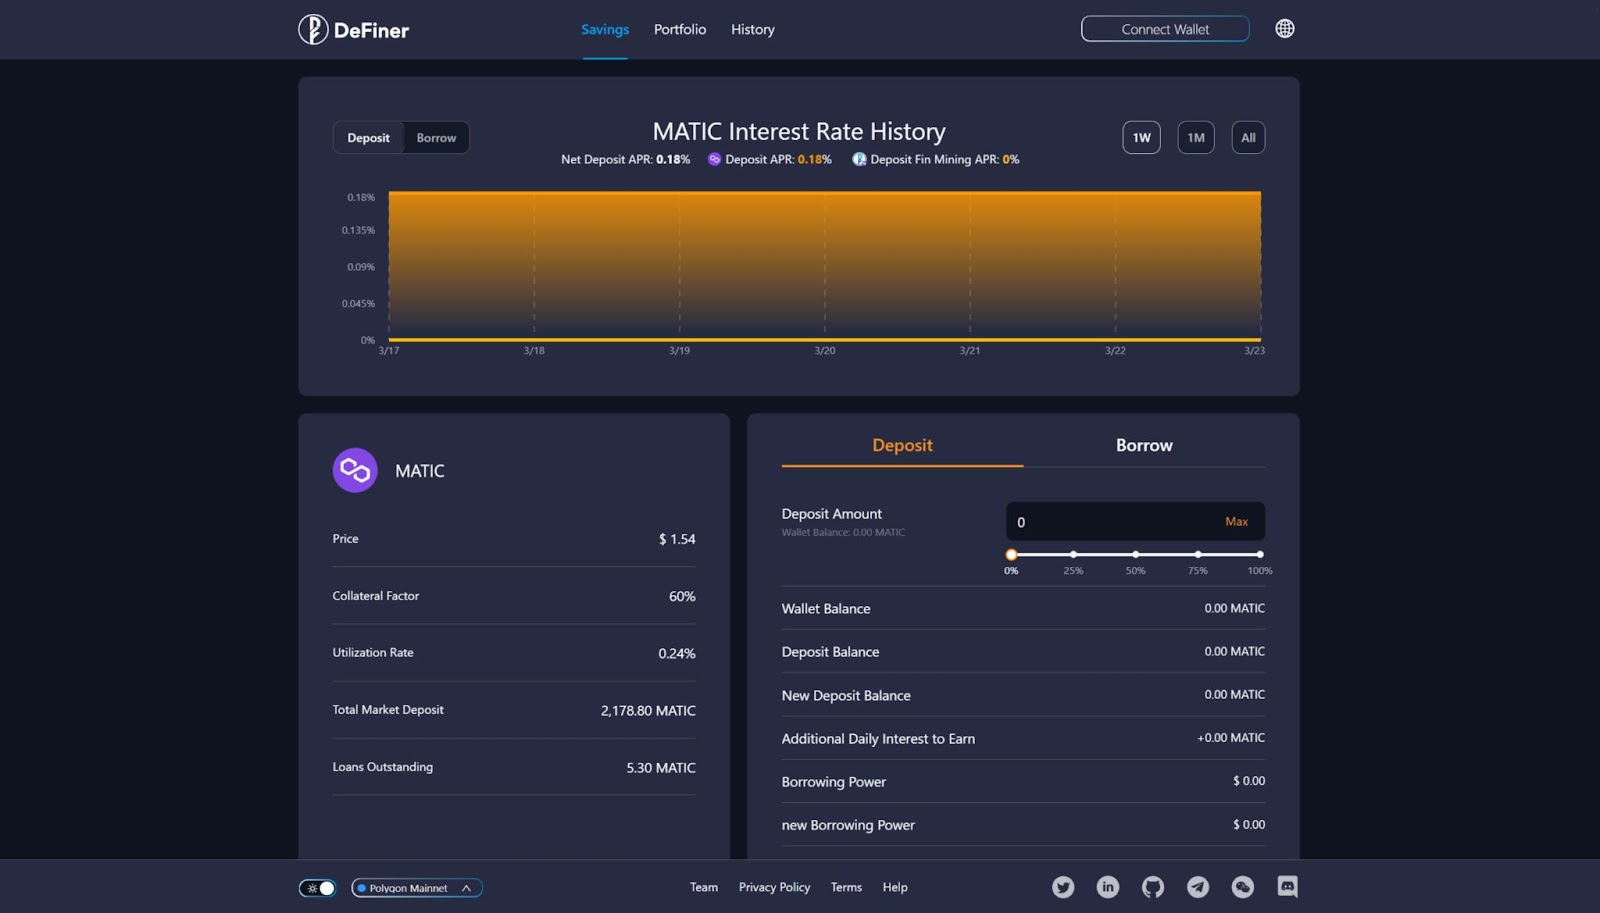
Task: Open the Telegram footer icon
Action: click(x=1198, y=887)
